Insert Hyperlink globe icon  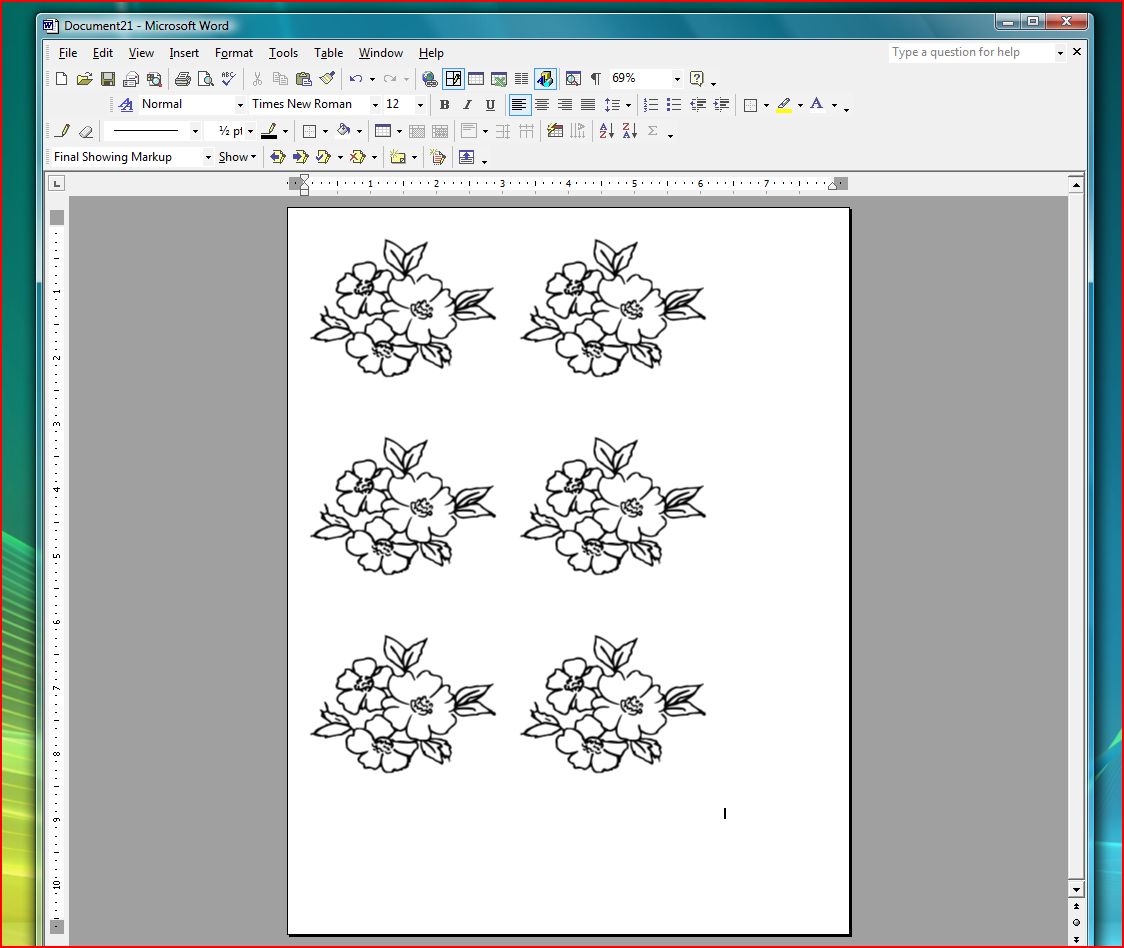(429, 79)
